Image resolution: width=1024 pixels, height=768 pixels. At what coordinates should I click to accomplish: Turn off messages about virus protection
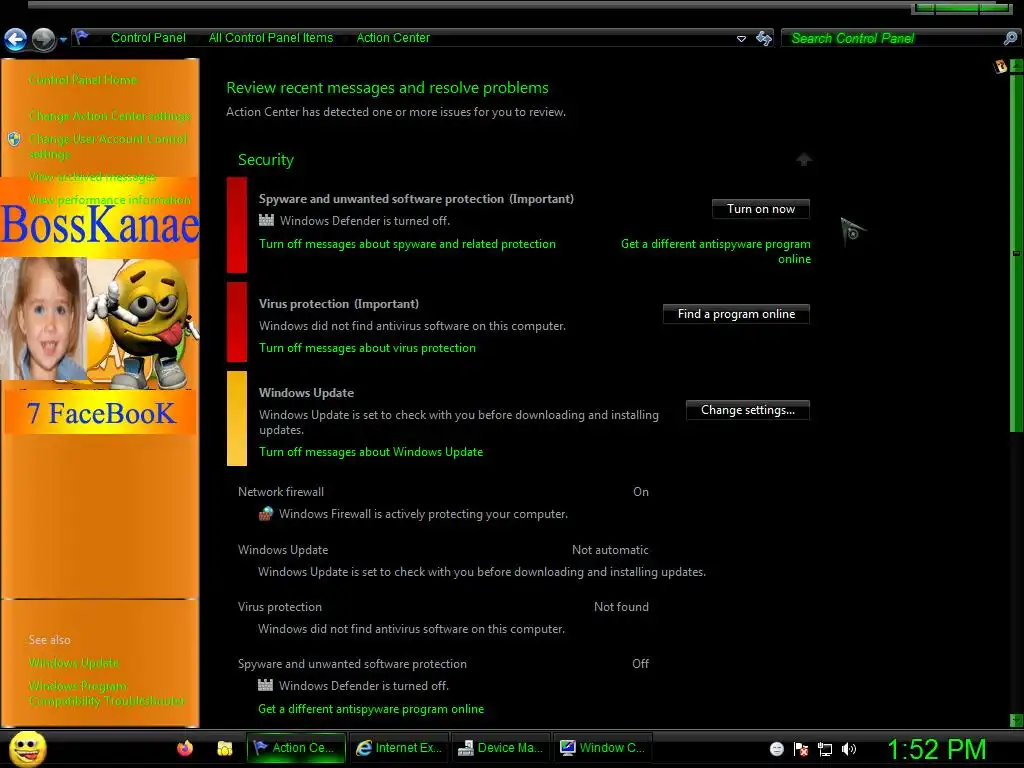pos(367,348)
